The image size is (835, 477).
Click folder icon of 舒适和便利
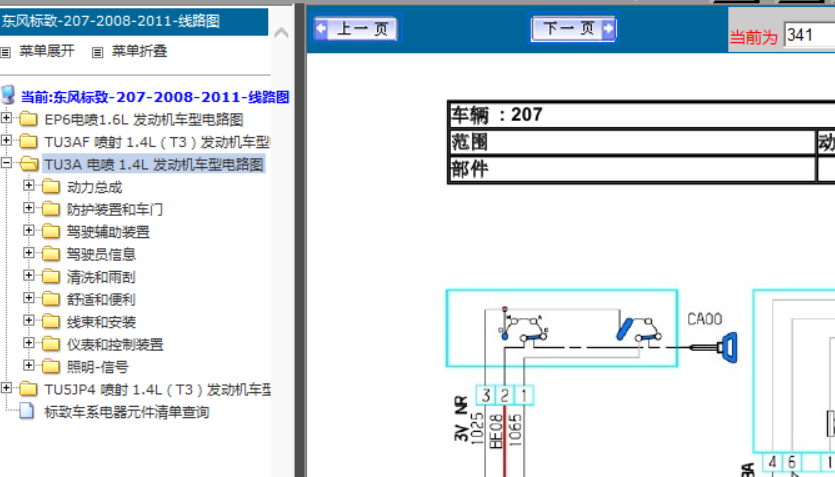(51, 299)
